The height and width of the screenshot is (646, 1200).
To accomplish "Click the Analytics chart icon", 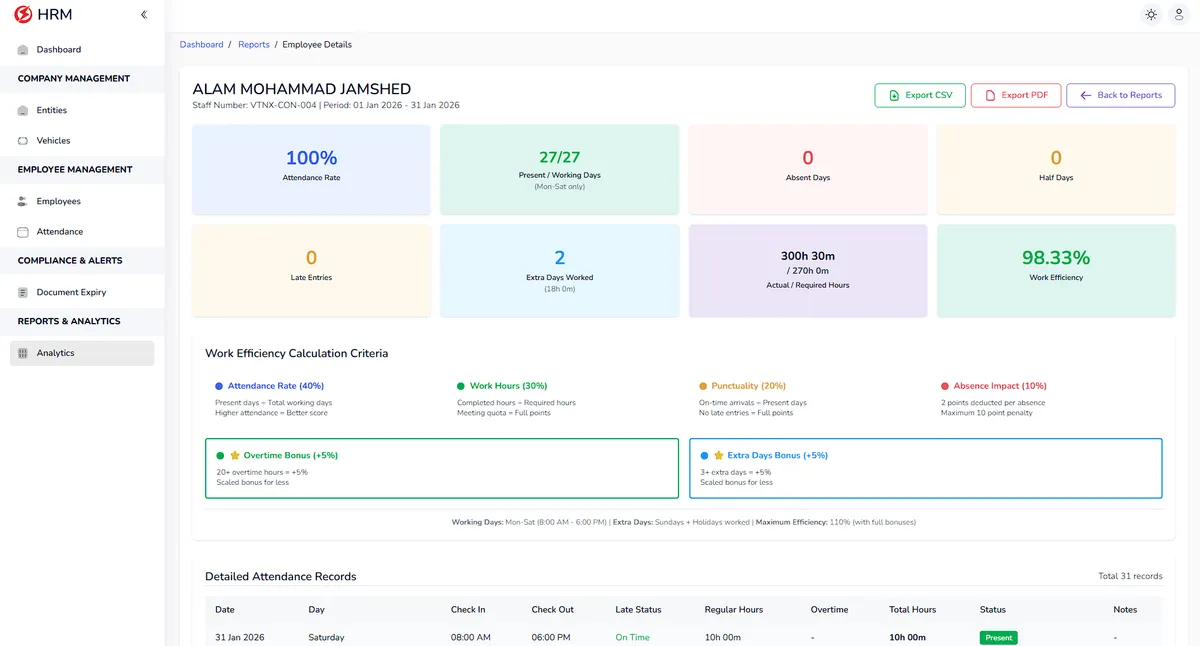I will 23,353.
